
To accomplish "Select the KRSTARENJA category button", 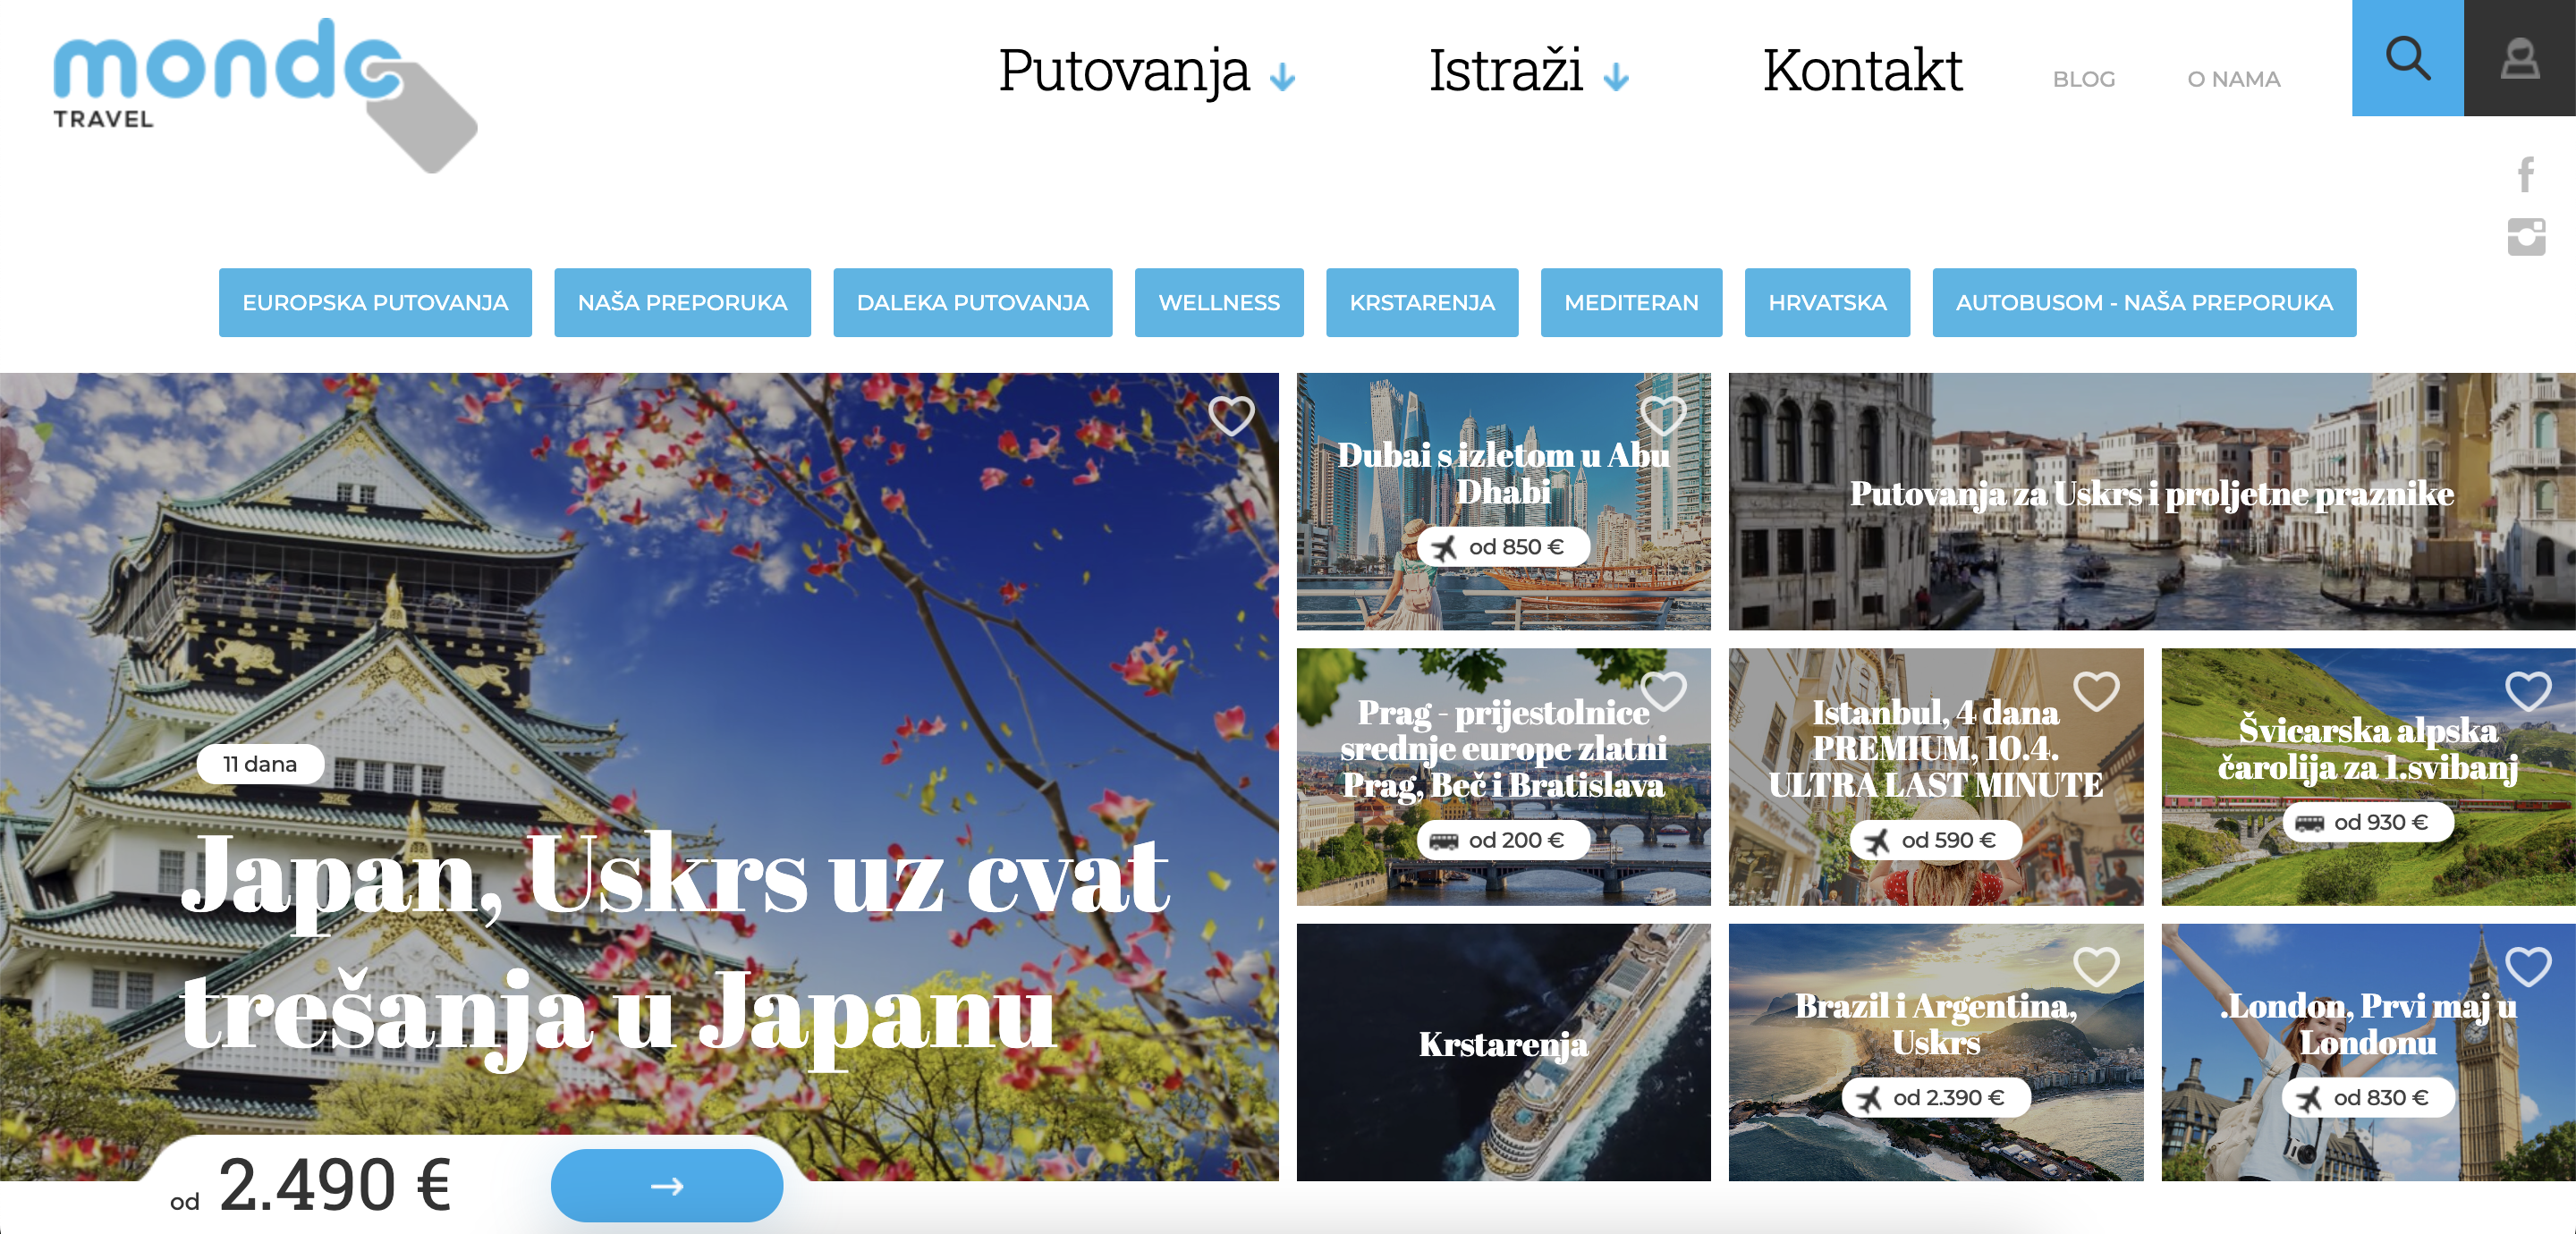I will [x=1421, y=302].
